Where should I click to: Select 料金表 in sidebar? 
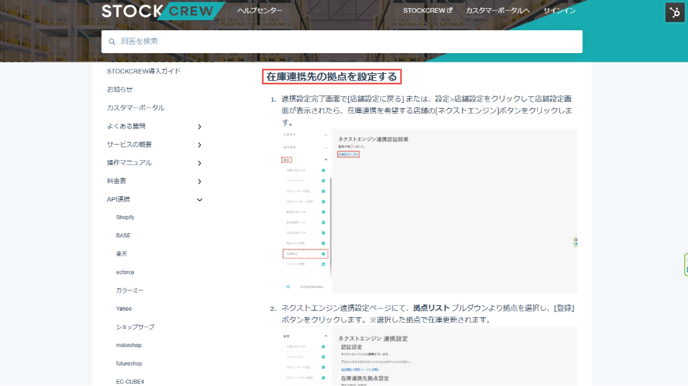pyautogui.click(x=116, y=181)
